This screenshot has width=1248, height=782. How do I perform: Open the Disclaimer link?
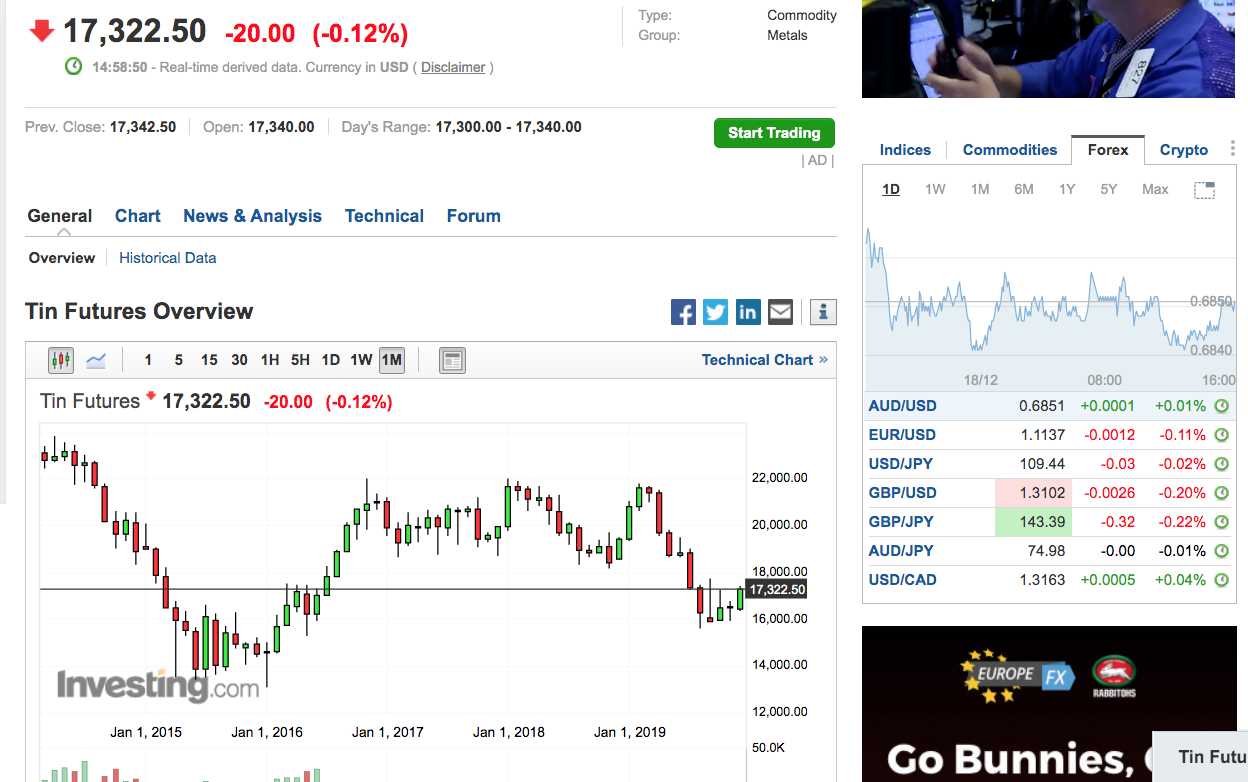(453, 67)
